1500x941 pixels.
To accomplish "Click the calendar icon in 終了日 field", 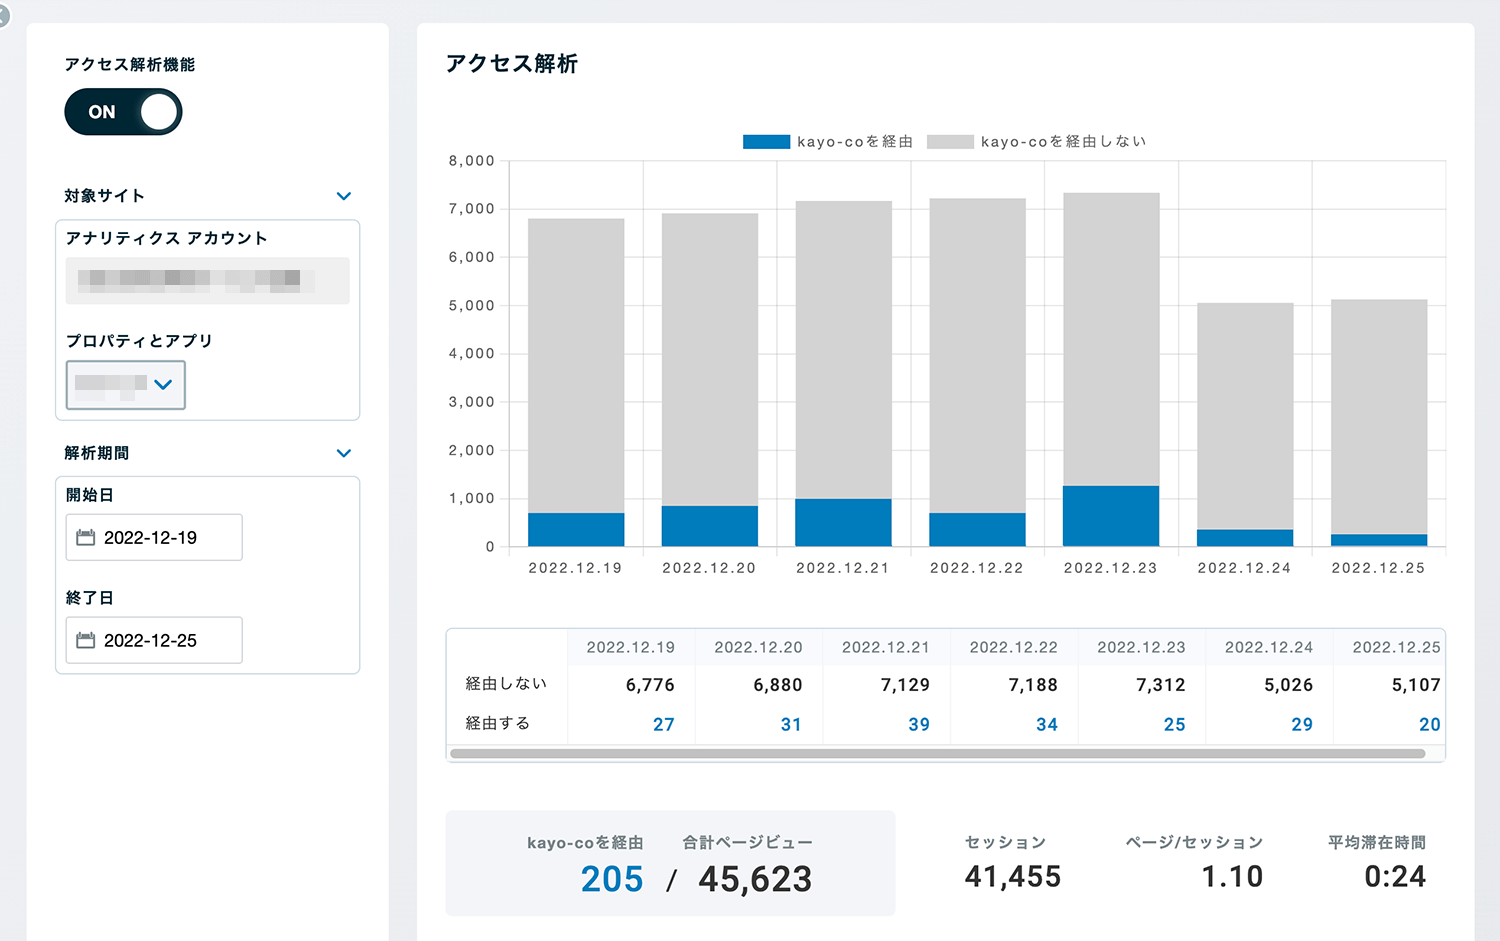I will coord(86,641).
